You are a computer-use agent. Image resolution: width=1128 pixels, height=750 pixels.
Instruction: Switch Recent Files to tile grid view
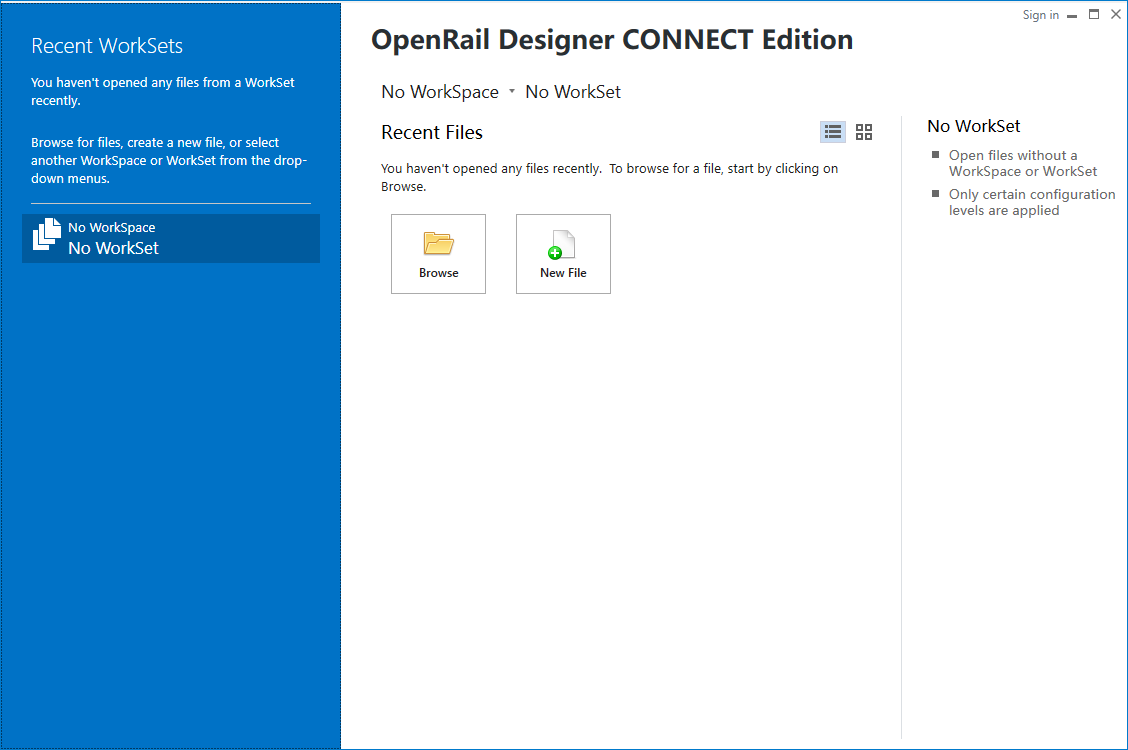coord(864,132)
